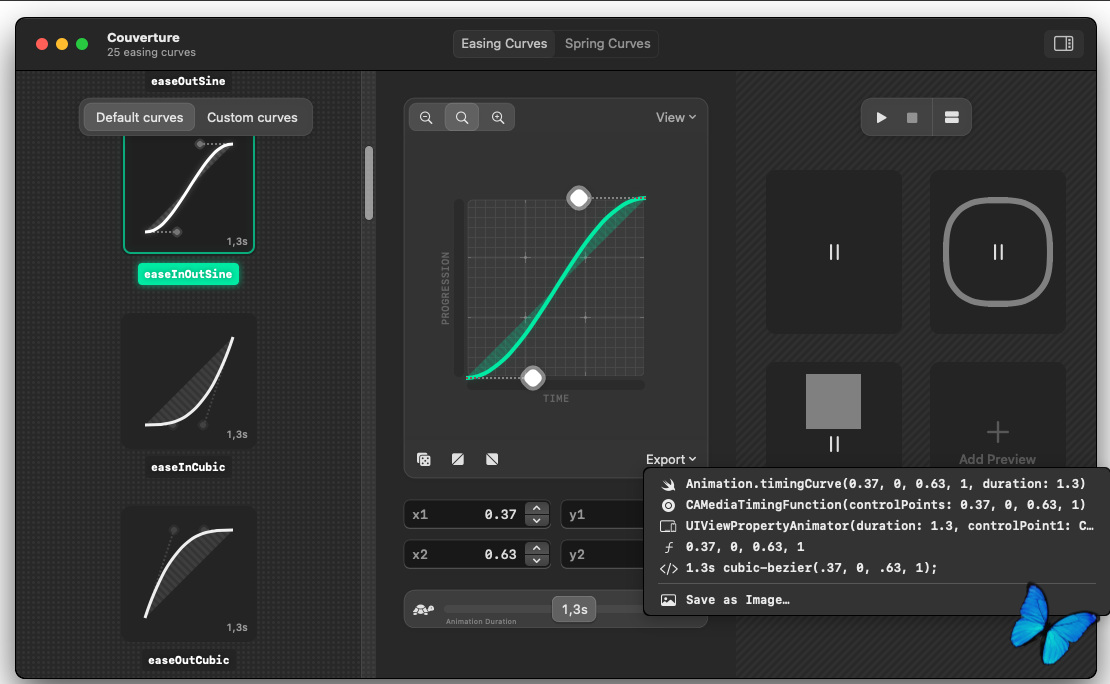
Task: Reset zoom with the center magnifier icon
Action: pos(462,118)
